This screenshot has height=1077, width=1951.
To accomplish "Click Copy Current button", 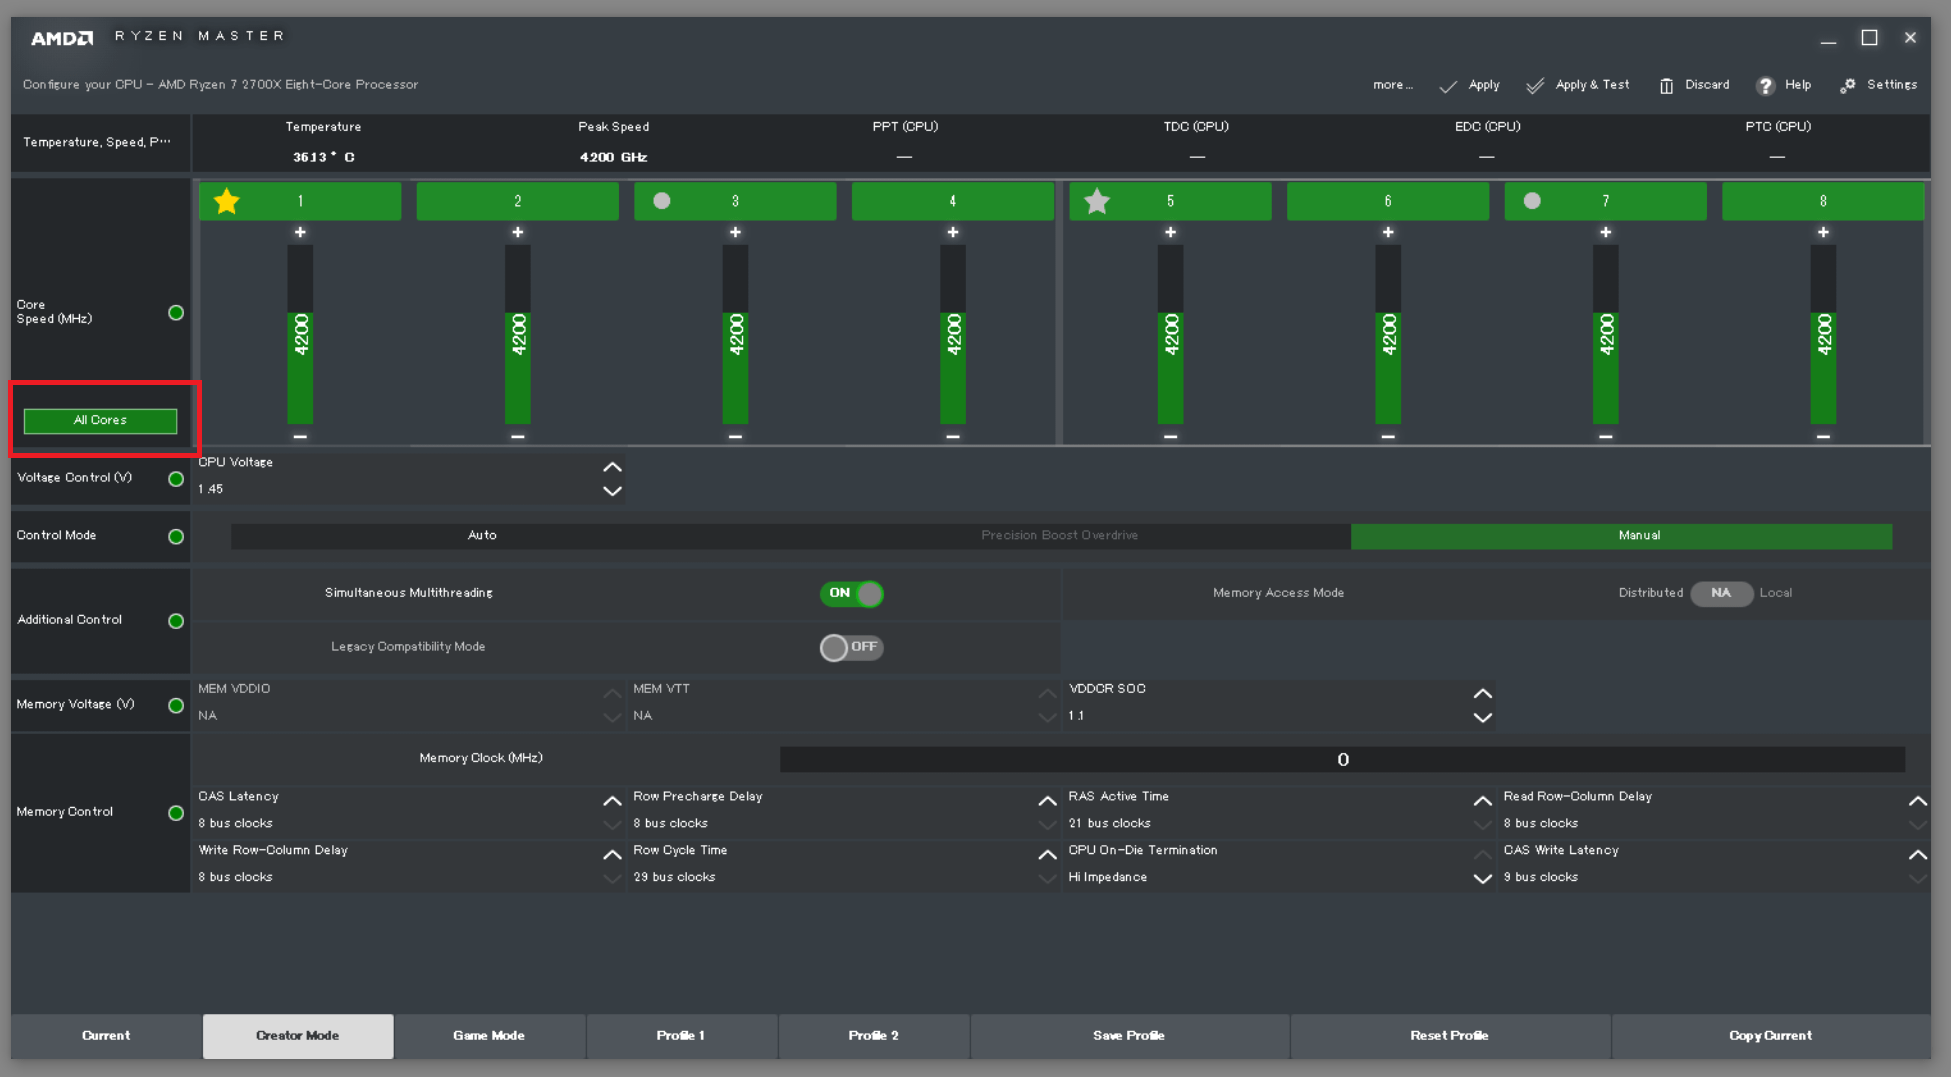I will [1770, 1036].
